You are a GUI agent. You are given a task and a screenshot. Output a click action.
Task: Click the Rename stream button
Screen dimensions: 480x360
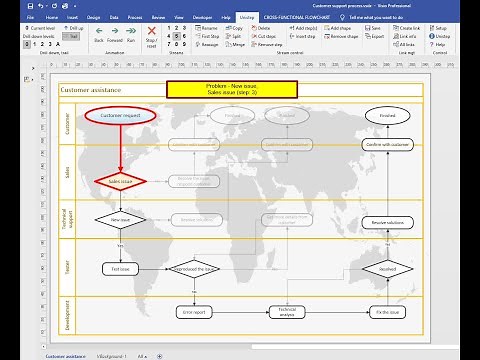coord(206,28)
